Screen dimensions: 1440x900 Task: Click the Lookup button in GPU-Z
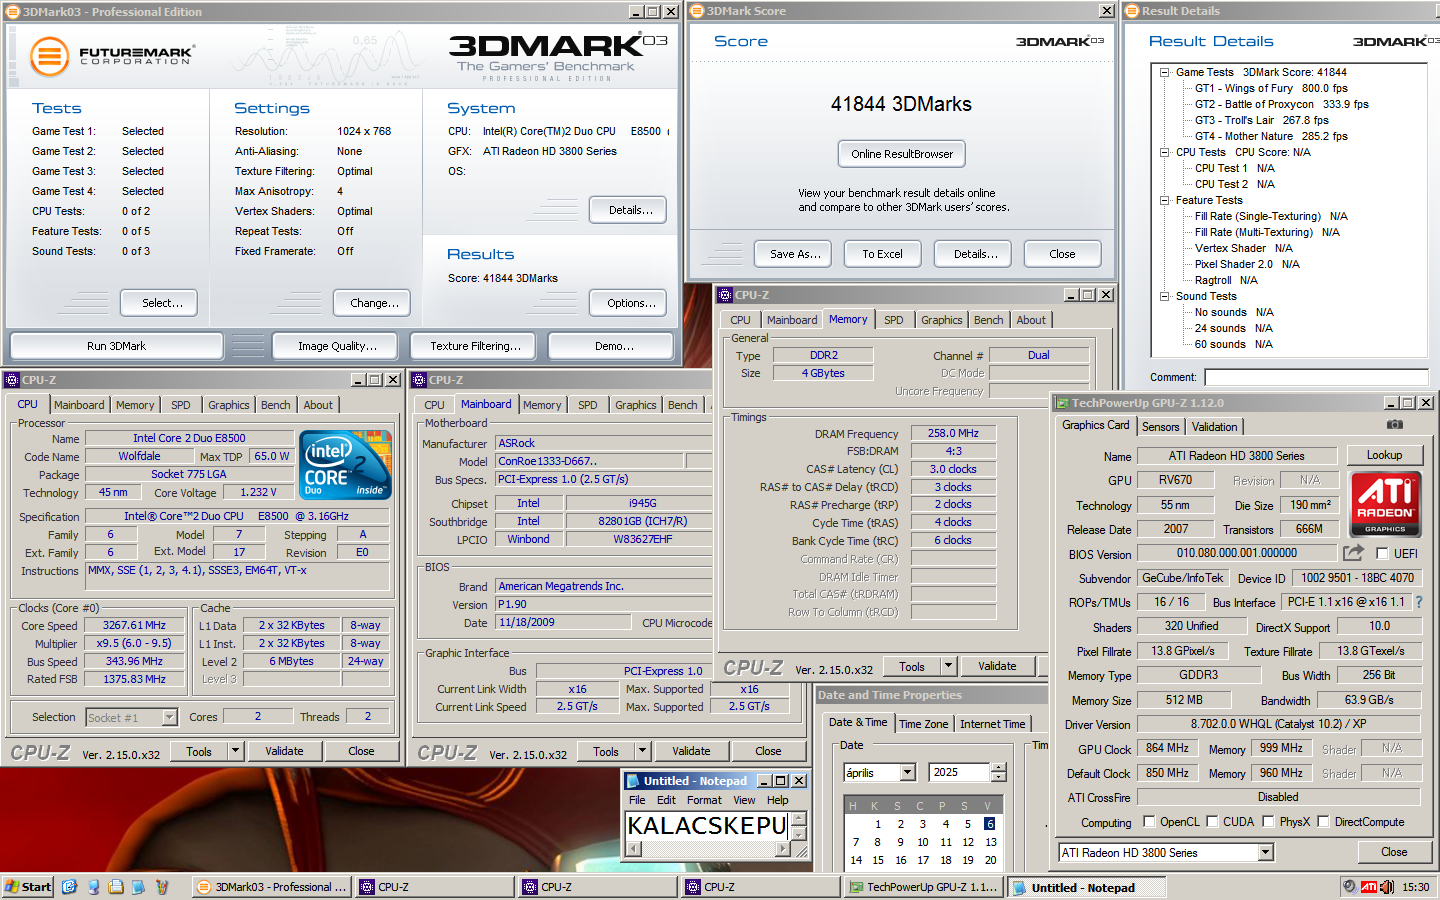pyautogui.click(x=1384, y=455)
